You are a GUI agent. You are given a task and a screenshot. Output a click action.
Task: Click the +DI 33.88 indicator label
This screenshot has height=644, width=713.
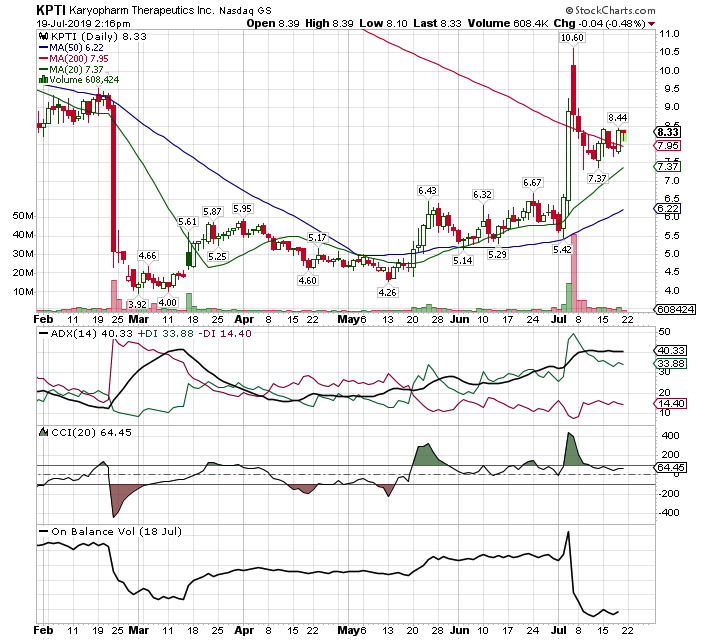click(164, 333)
